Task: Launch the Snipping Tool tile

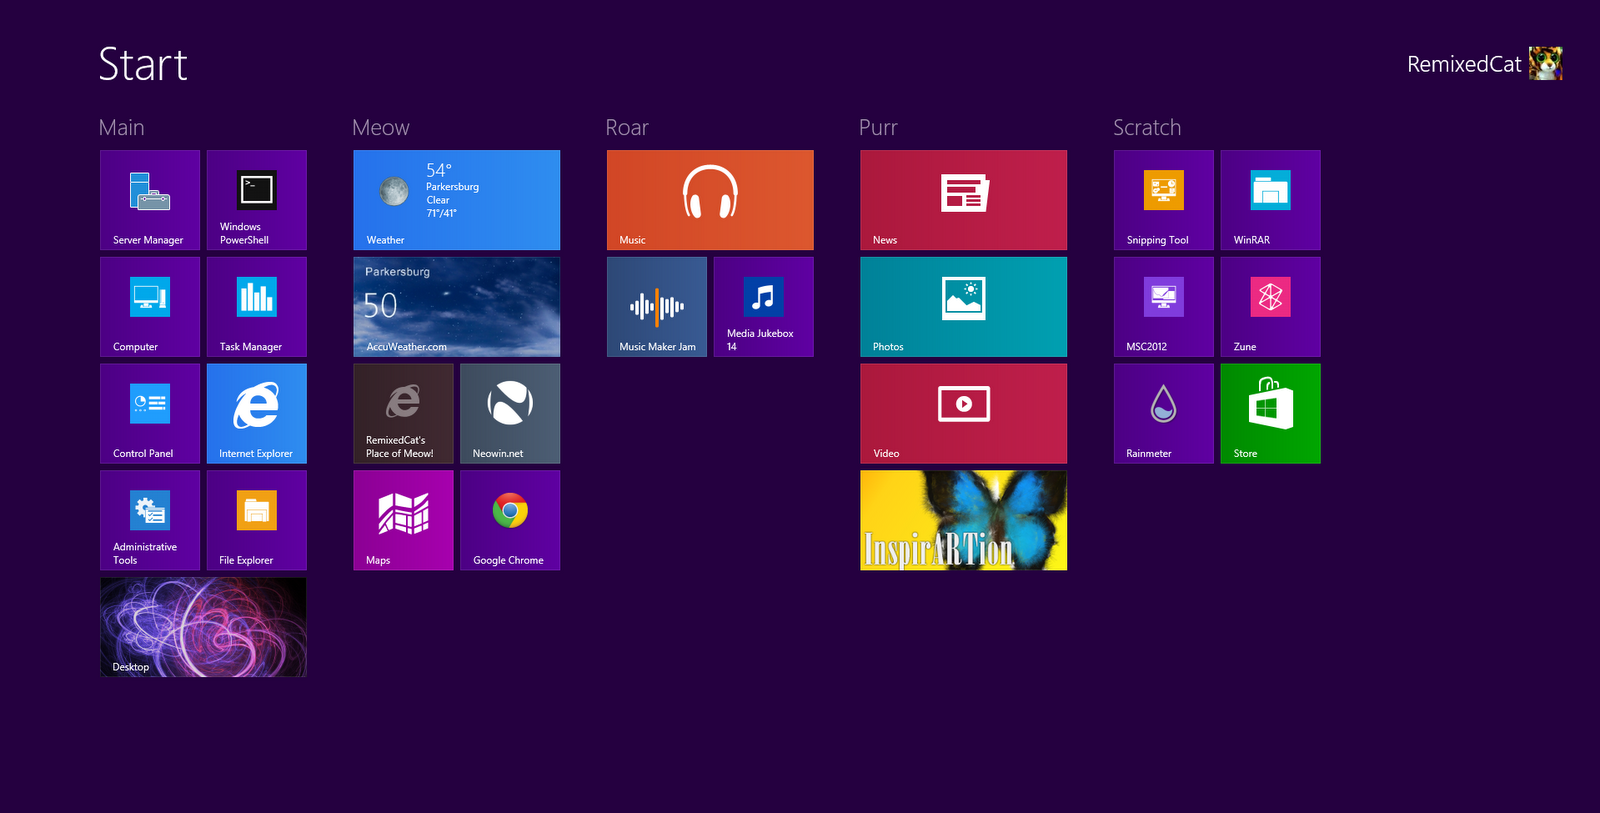Action: [1164, 200]
